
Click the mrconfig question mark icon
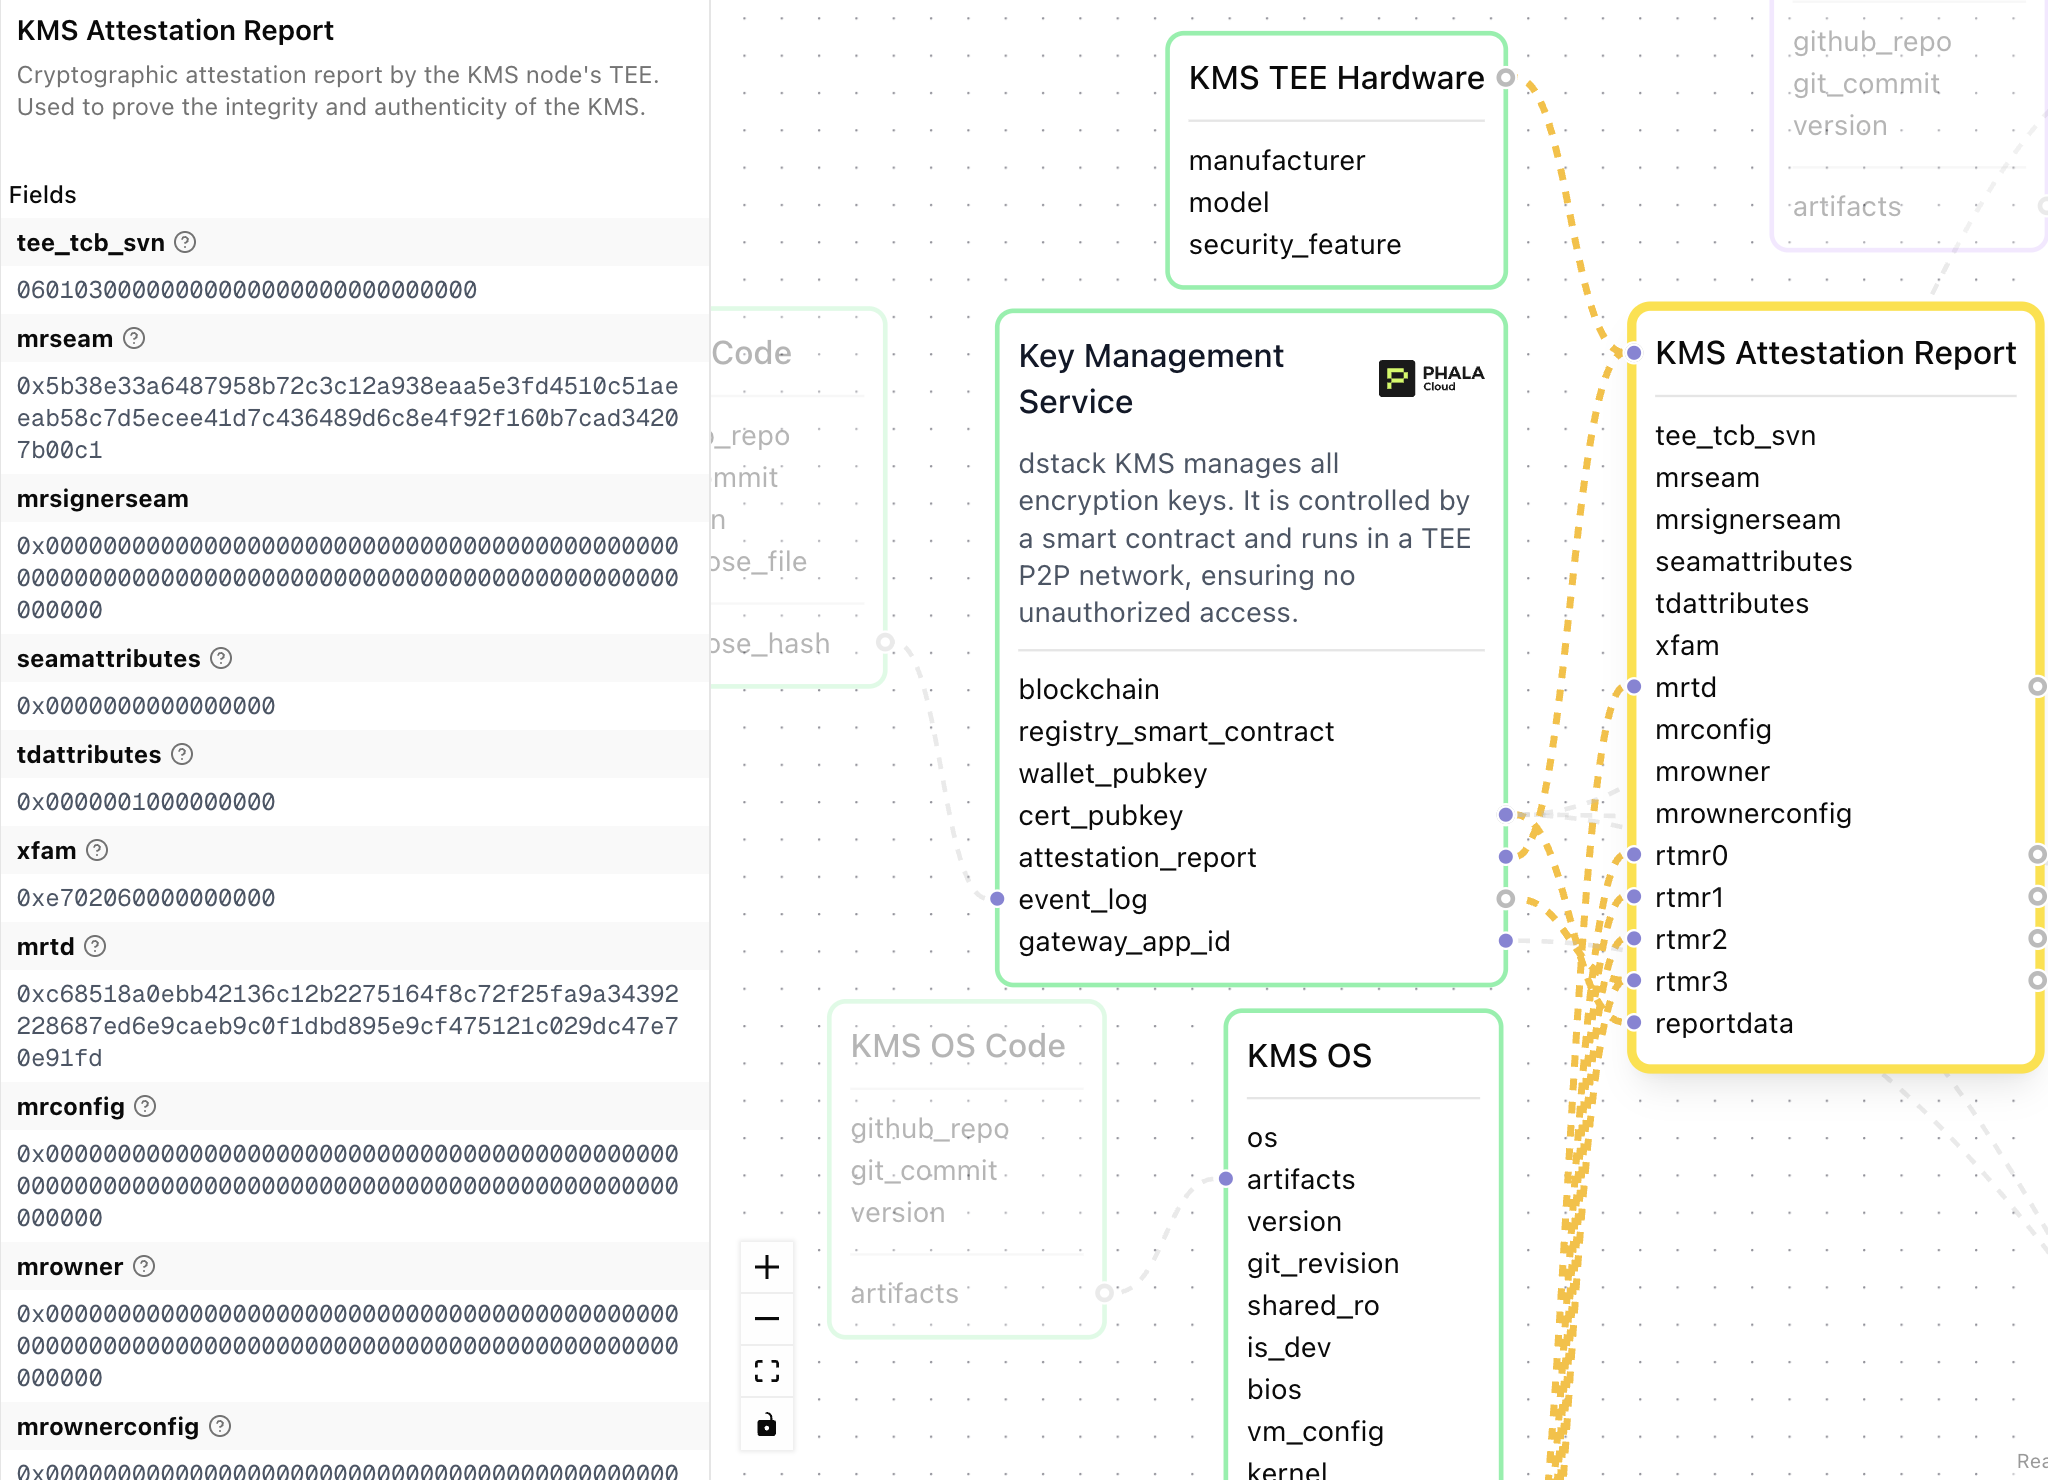click(145, 1106)
